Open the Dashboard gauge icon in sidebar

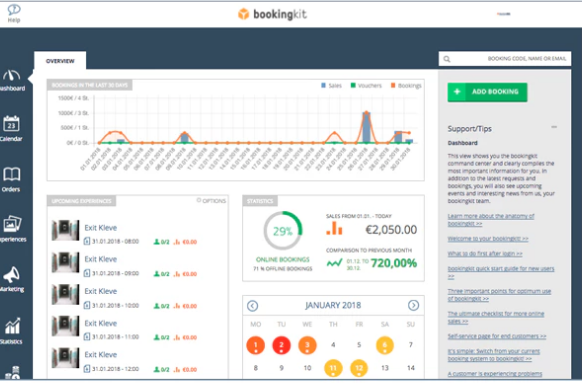tap(12, 76)
